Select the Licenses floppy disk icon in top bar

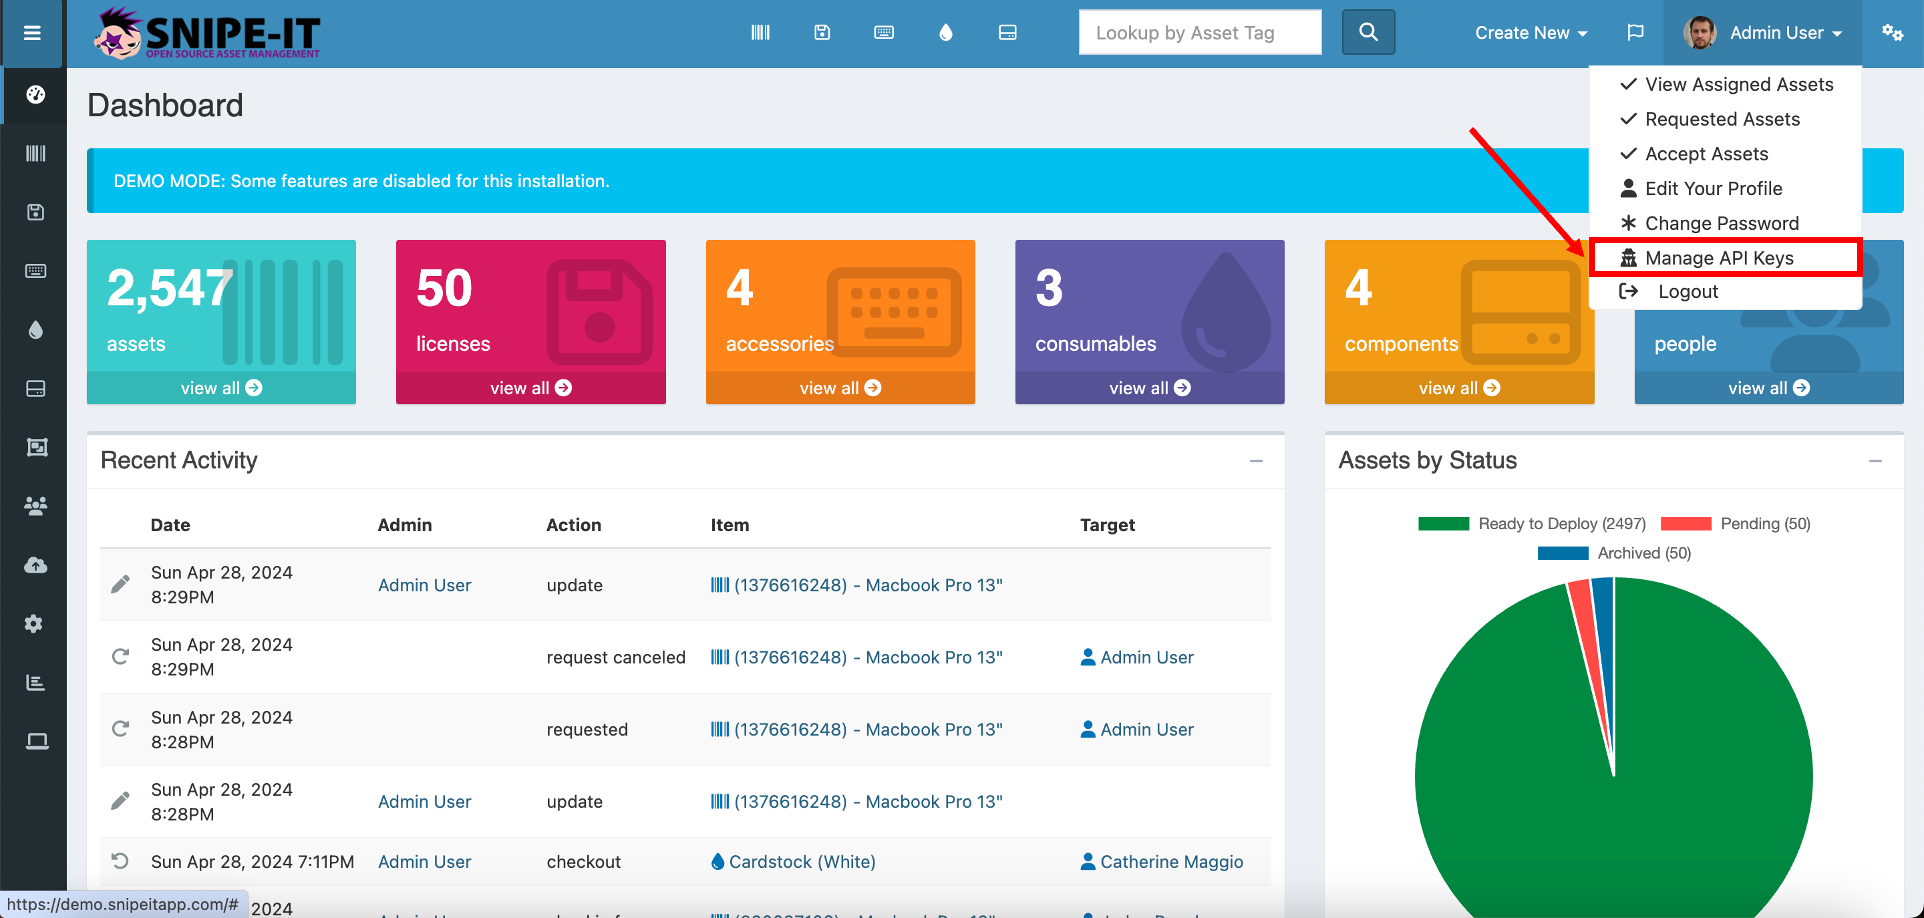click(822, 32)
